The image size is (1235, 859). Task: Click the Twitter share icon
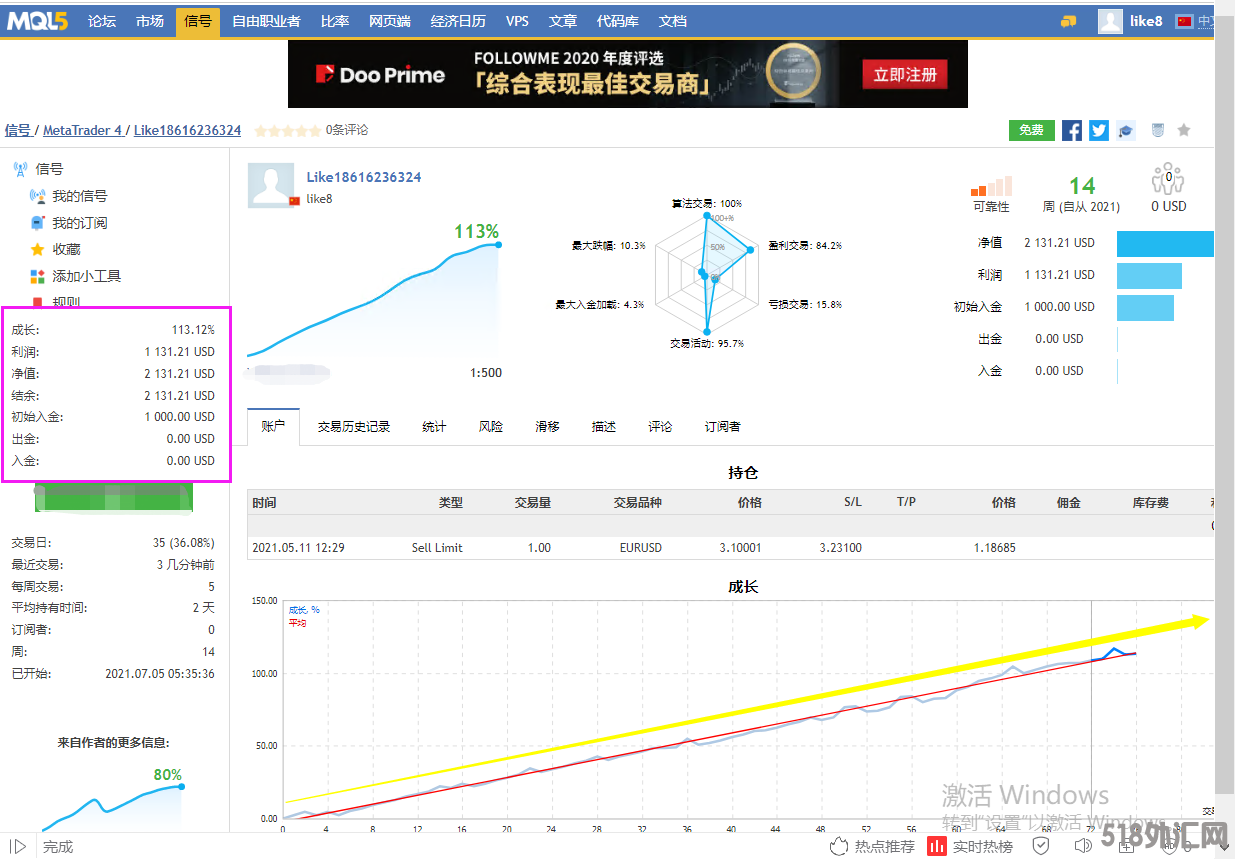tap(1099, 130)
